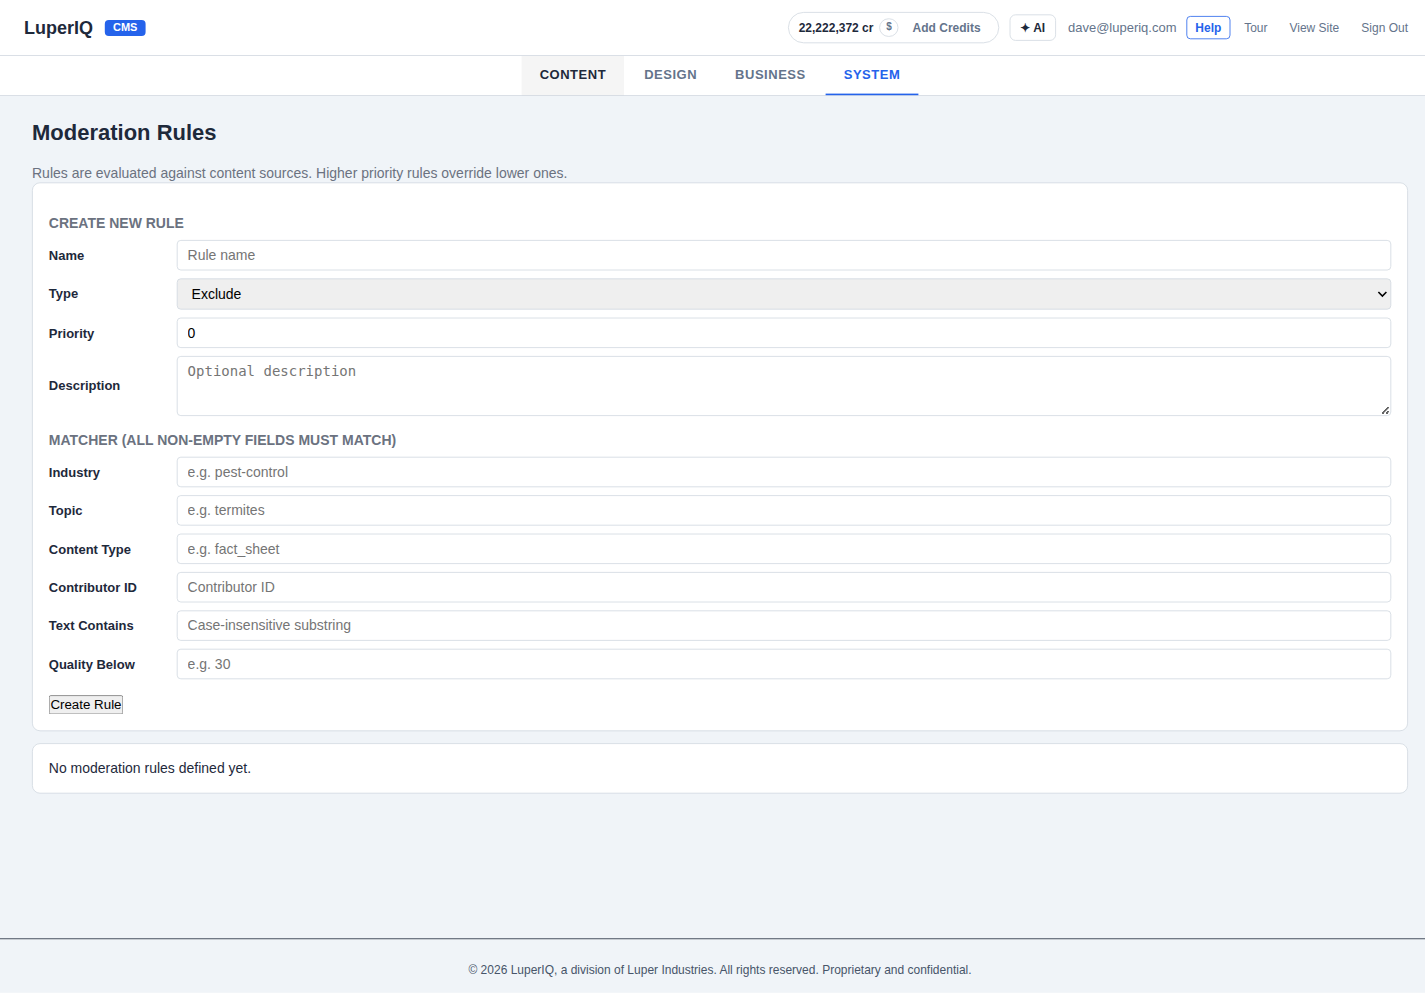
Task: Click the blue CMS badge
Action: (125, 27)
